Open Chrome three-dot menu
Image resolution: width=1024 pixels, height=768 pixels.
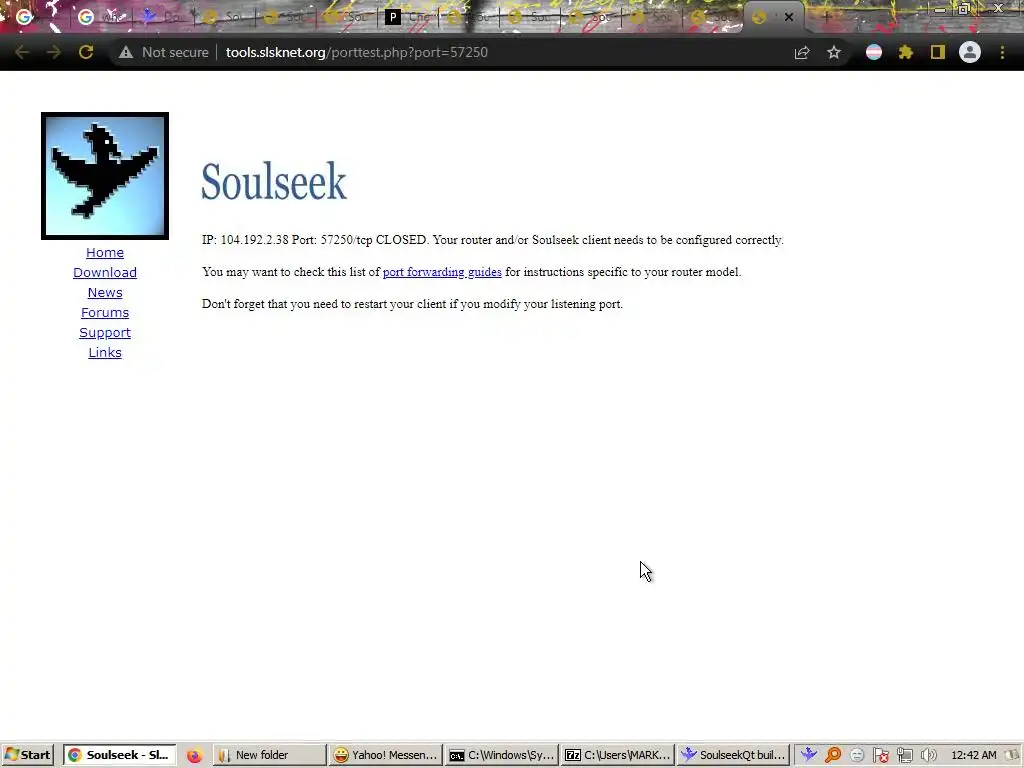1002,52
